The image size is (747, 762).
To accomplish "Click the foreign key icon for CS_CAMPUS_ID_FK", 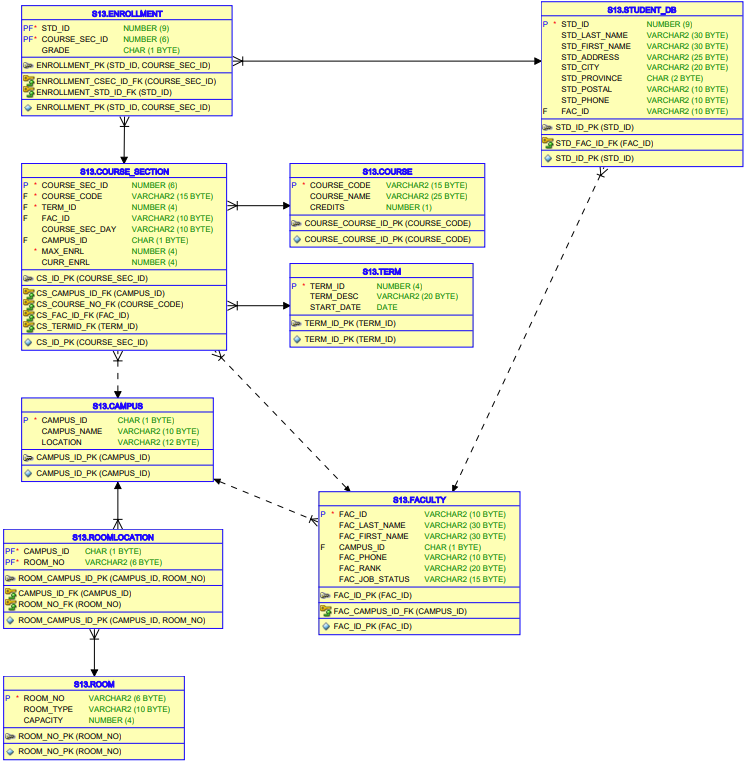I will (29, 293).
